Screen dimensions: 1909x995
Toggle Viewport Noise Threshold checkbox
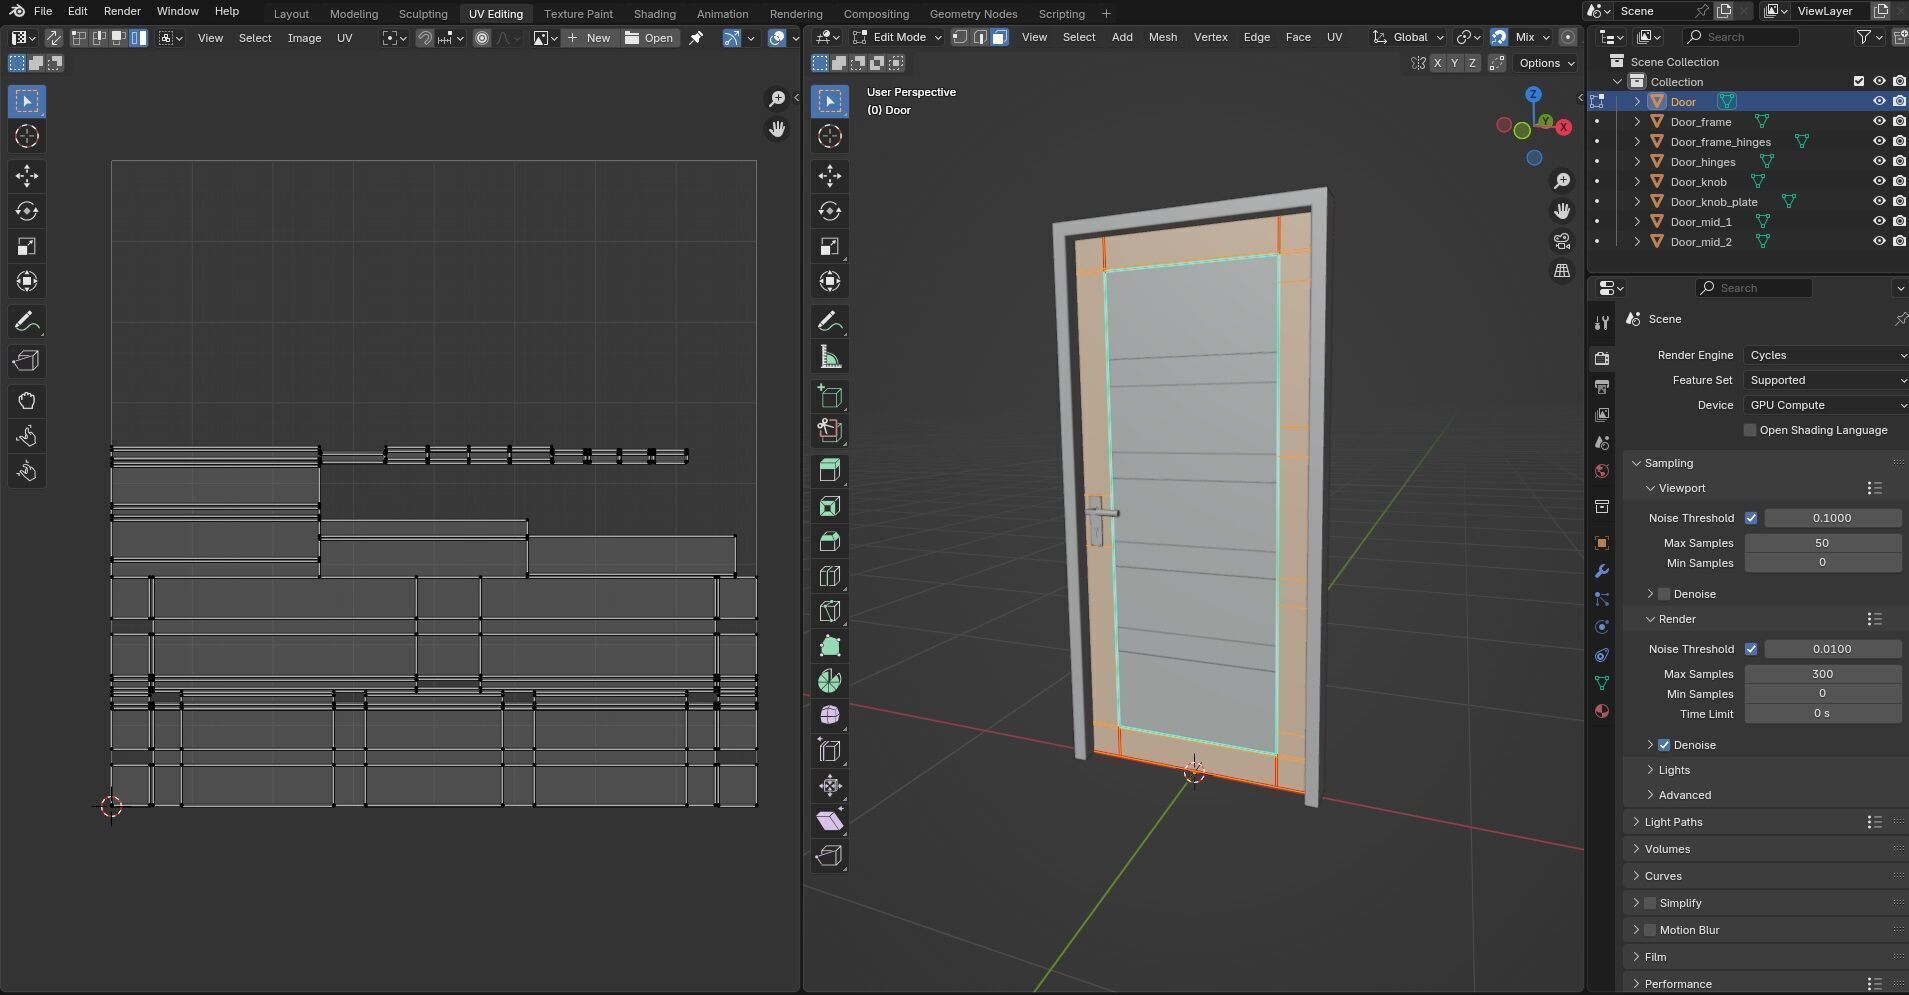1751,518
